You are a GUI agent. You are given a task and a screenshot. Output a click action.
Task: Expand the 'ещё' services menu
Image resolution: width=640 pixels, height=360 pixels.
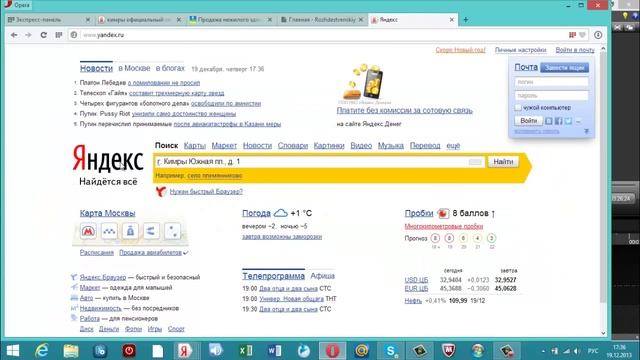click(x=453, y=146)
